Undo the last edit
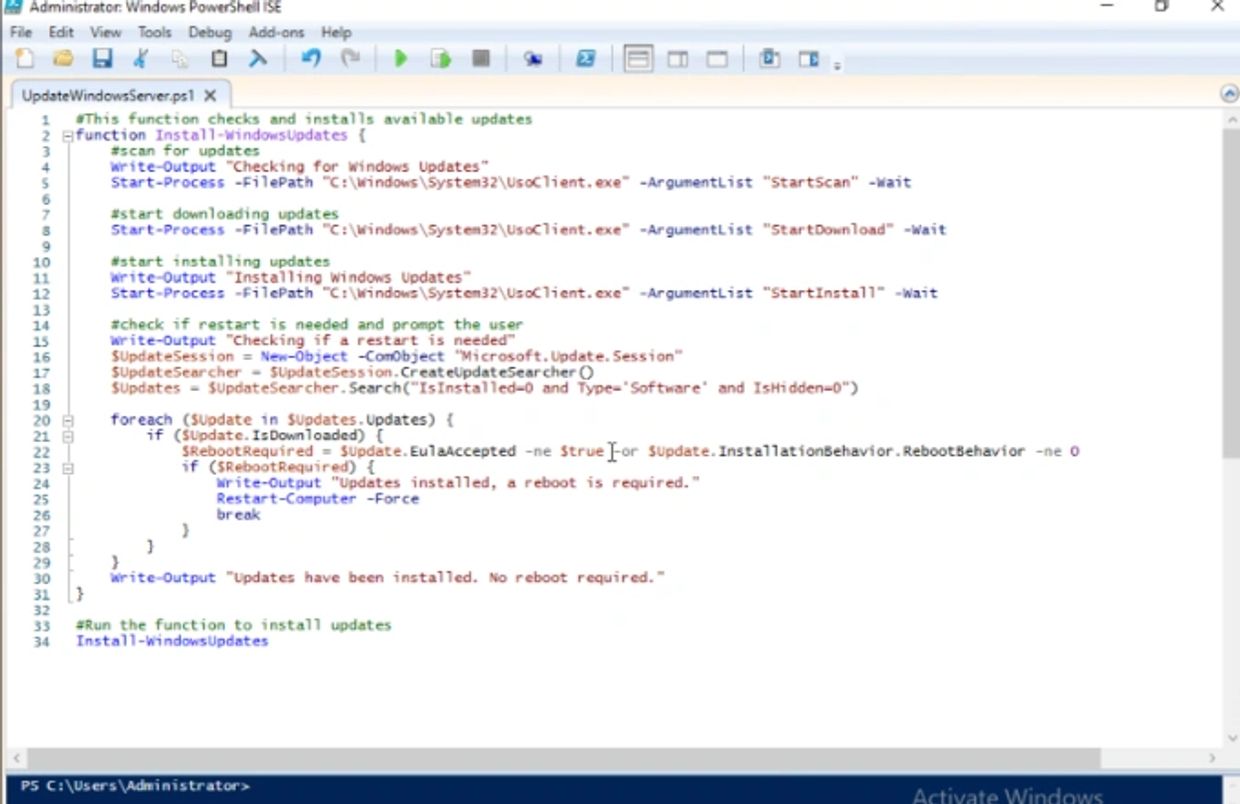1240x804 pixels. 311,59
